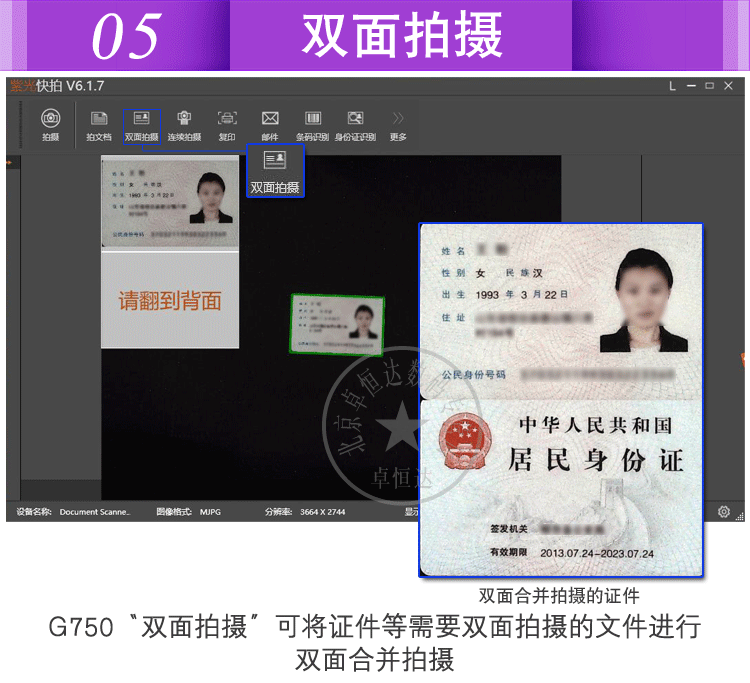The image size is (750, 683).
Task: Click the settings gear in the status bar
Action: (724, 512)
